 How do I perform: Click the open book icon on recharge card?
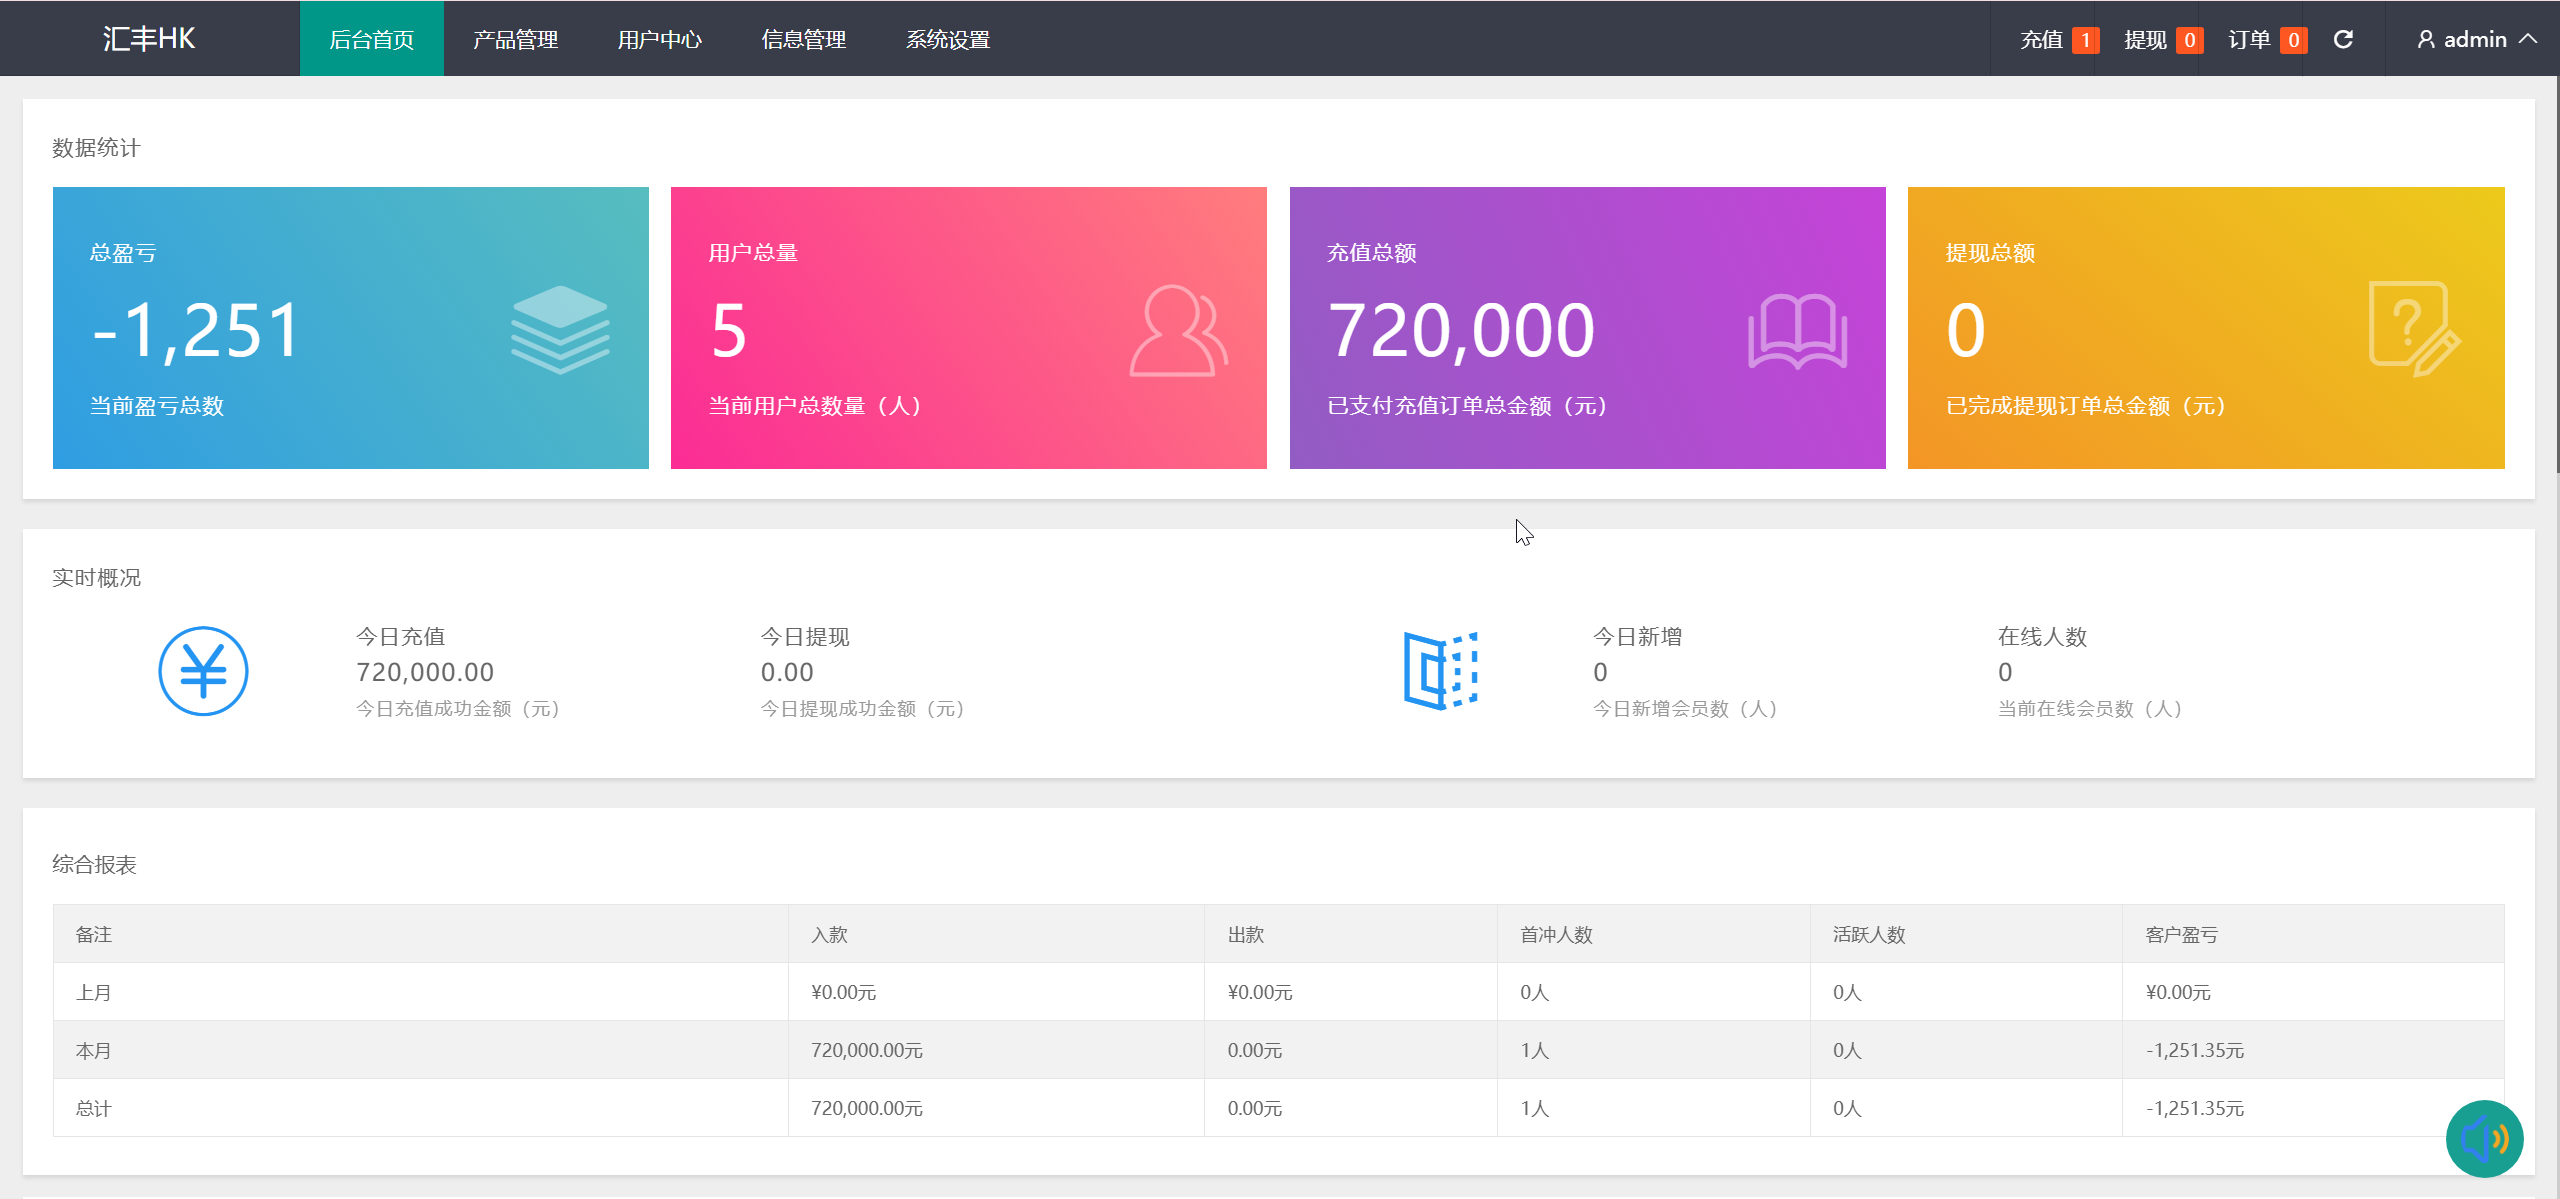coord(1797,331)
